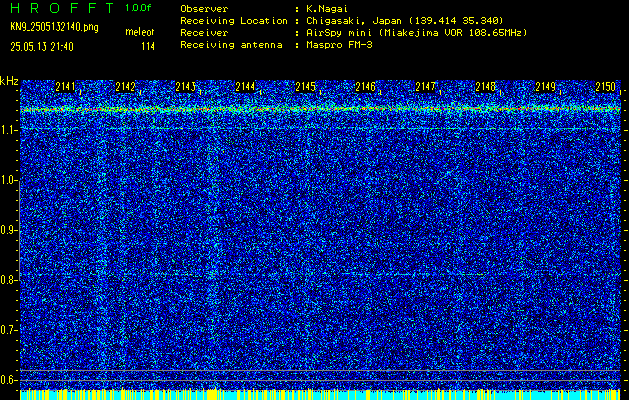Screen dimensions: 629x400
Task: Click the 2150 time marker
Action: (605, 87)
